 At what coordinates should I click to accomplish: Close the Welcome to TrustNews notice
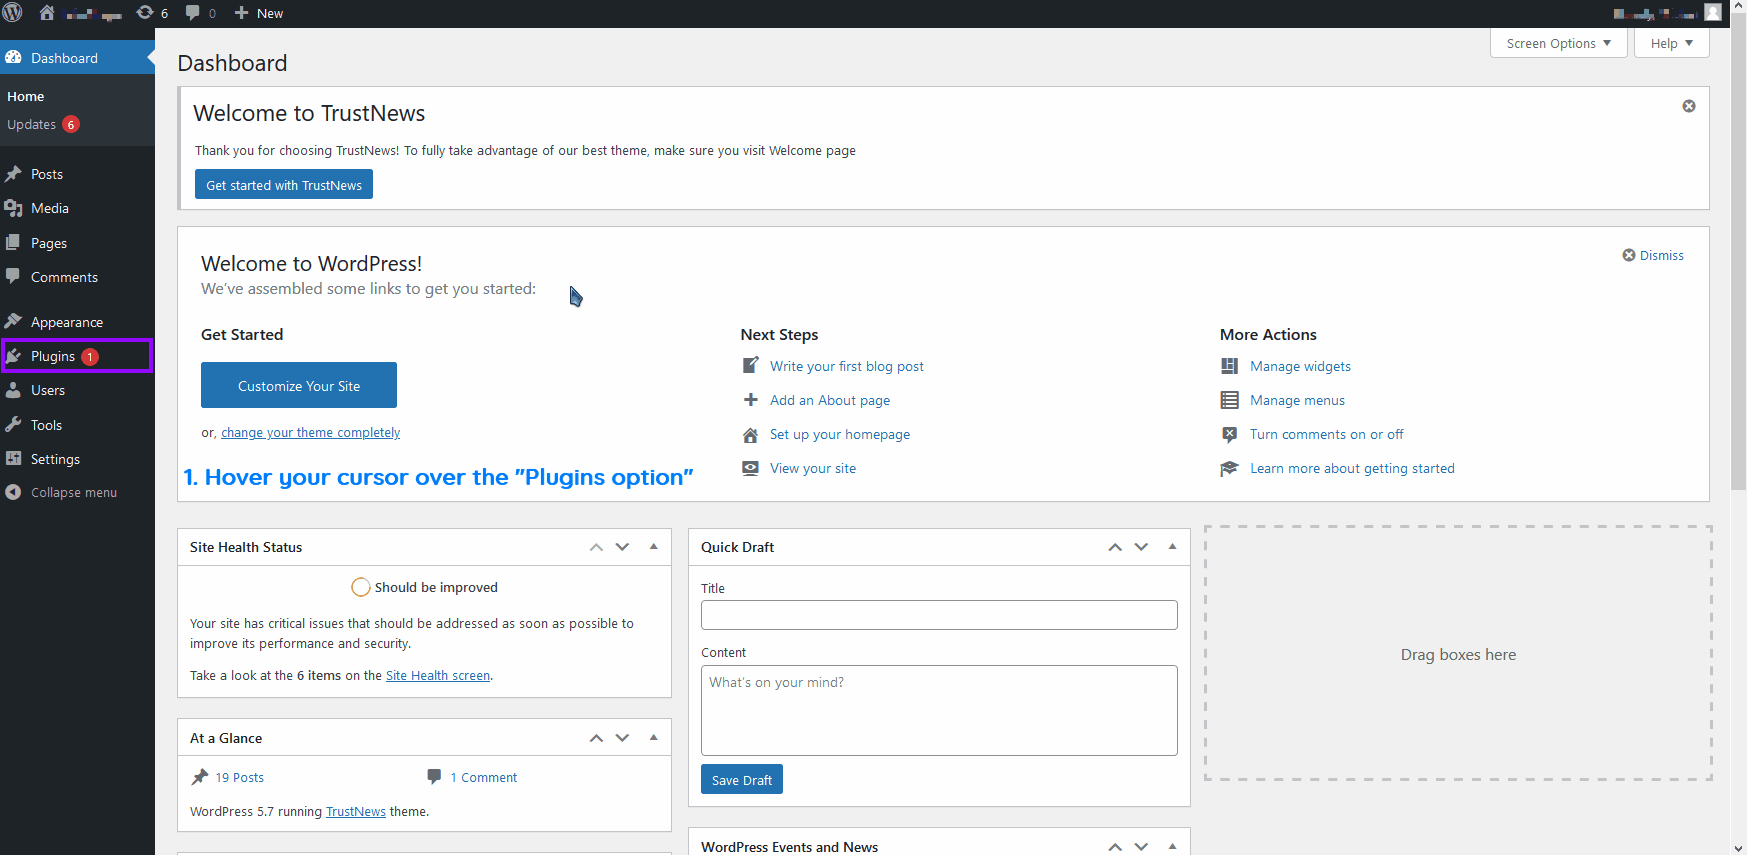coord(1688,106)
